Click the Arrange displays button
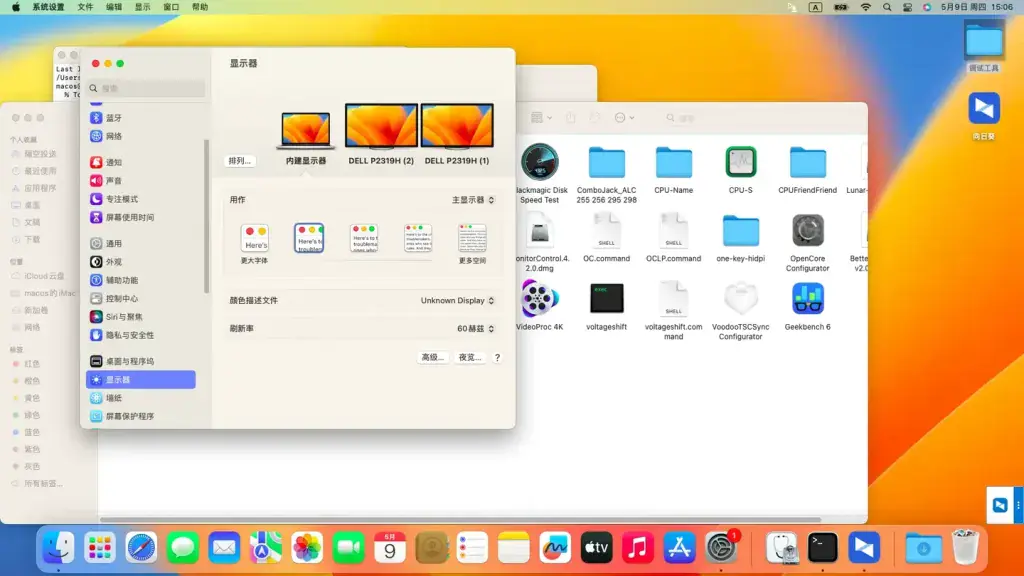Image resolution: width=1024 pixels, height=576 pixels. [x=240, y=161]
